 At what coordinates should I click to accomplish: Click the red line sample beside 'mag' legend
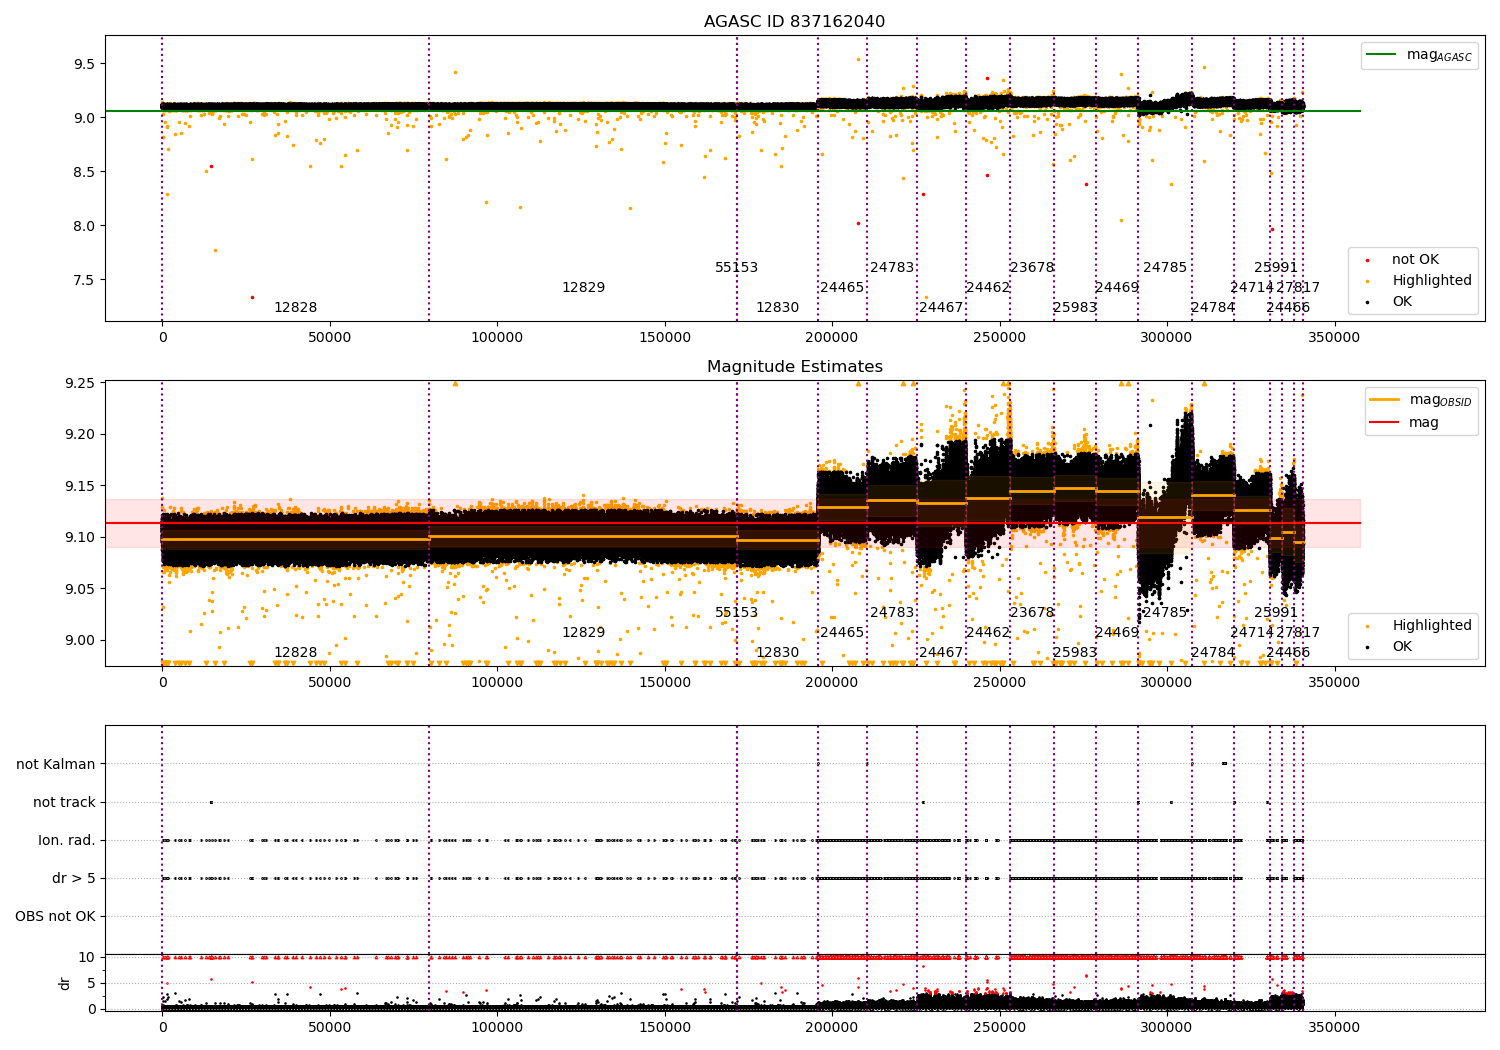click(x=1385, y=423)
